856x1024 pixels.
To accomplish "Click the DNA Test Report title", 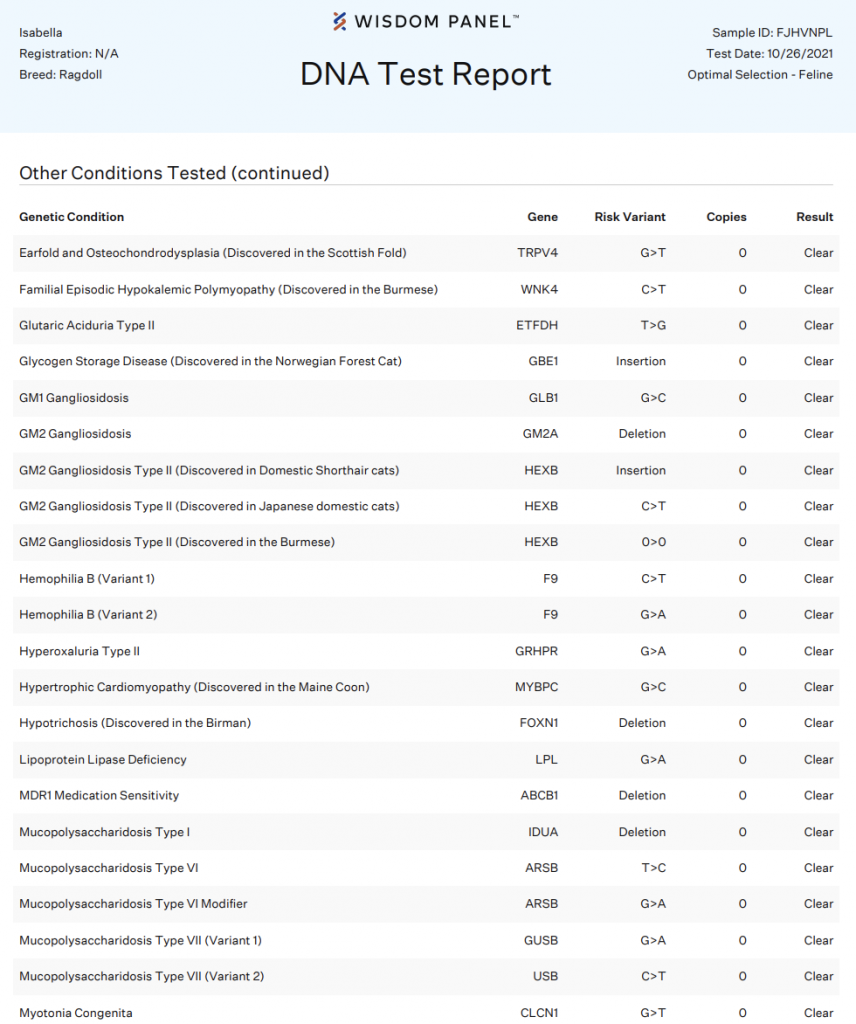I will click(426, 74).
